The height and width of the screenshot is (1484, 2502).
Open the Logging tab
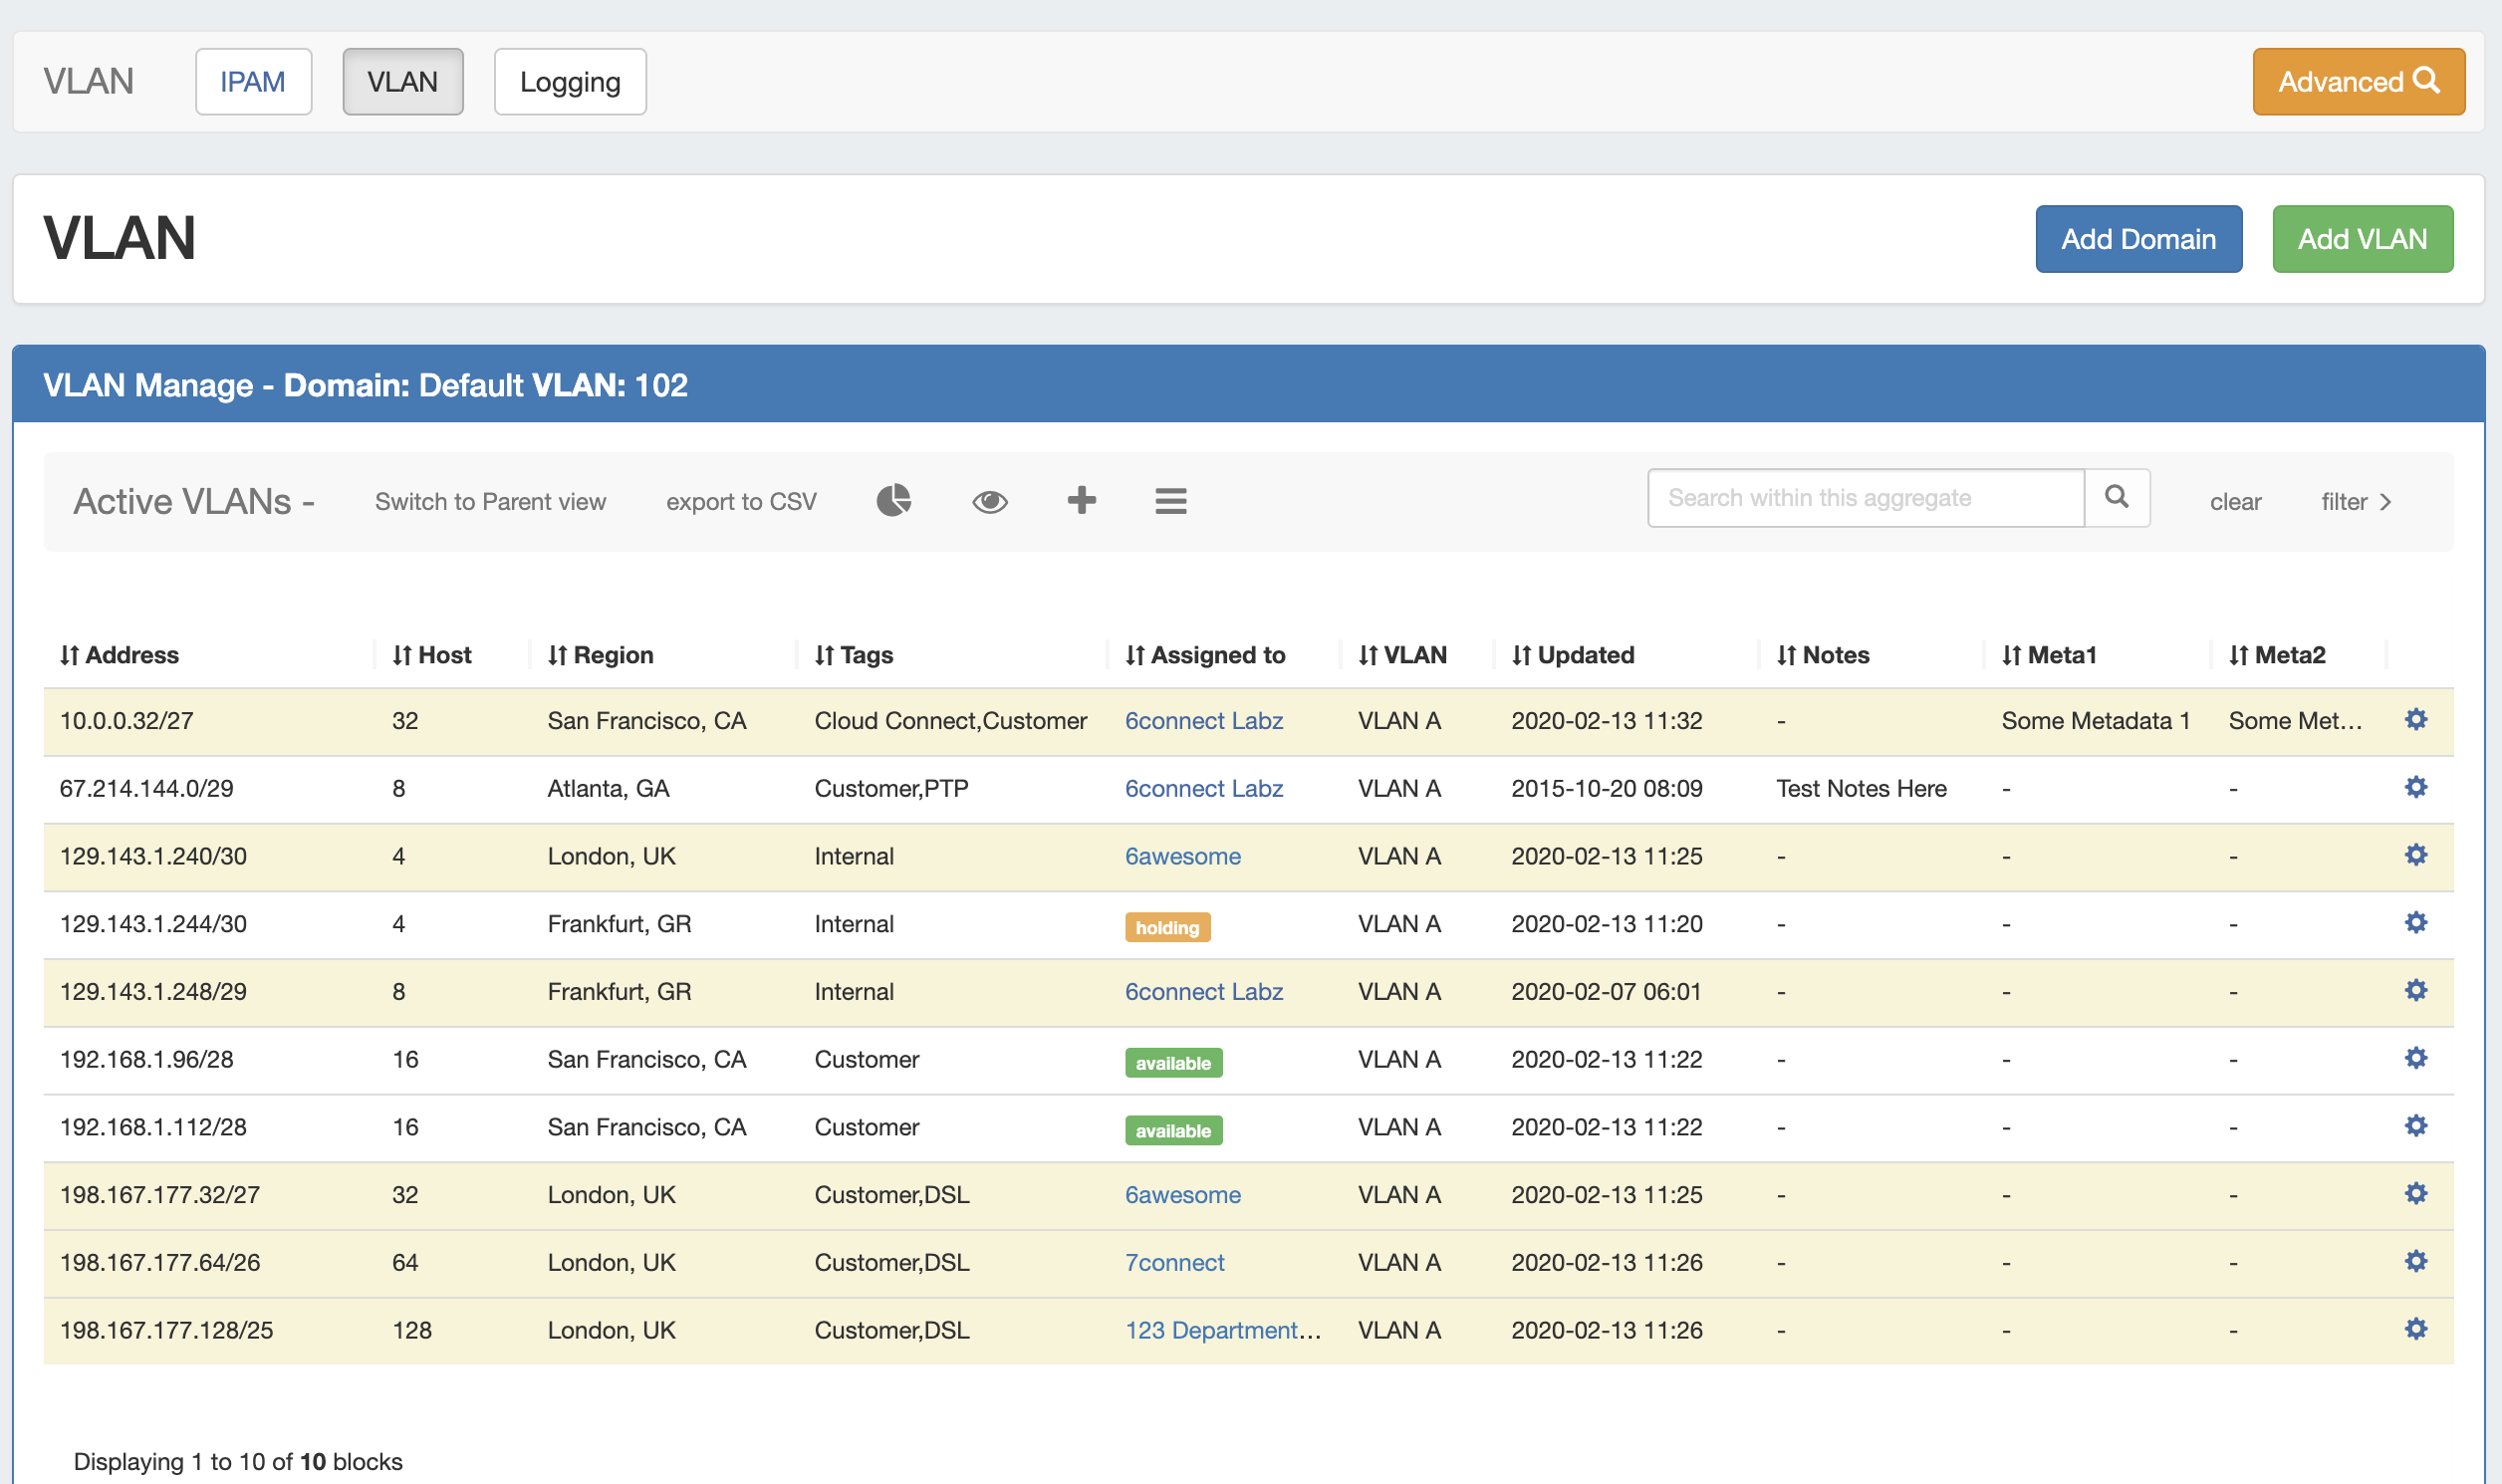[569, 81]
